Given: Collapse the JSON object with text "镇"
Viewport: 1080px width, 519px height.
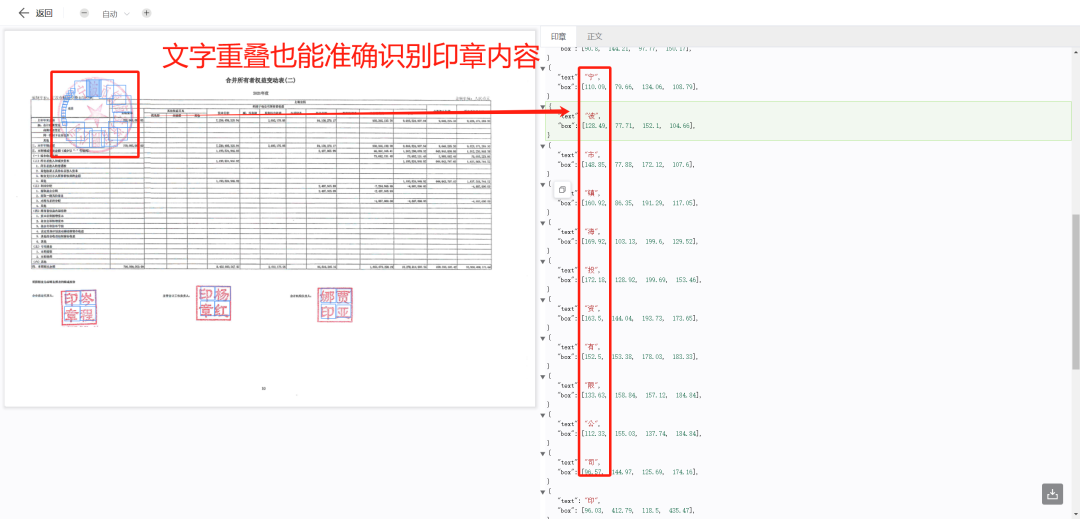Looking at the screenshot, I should point(544,184).
